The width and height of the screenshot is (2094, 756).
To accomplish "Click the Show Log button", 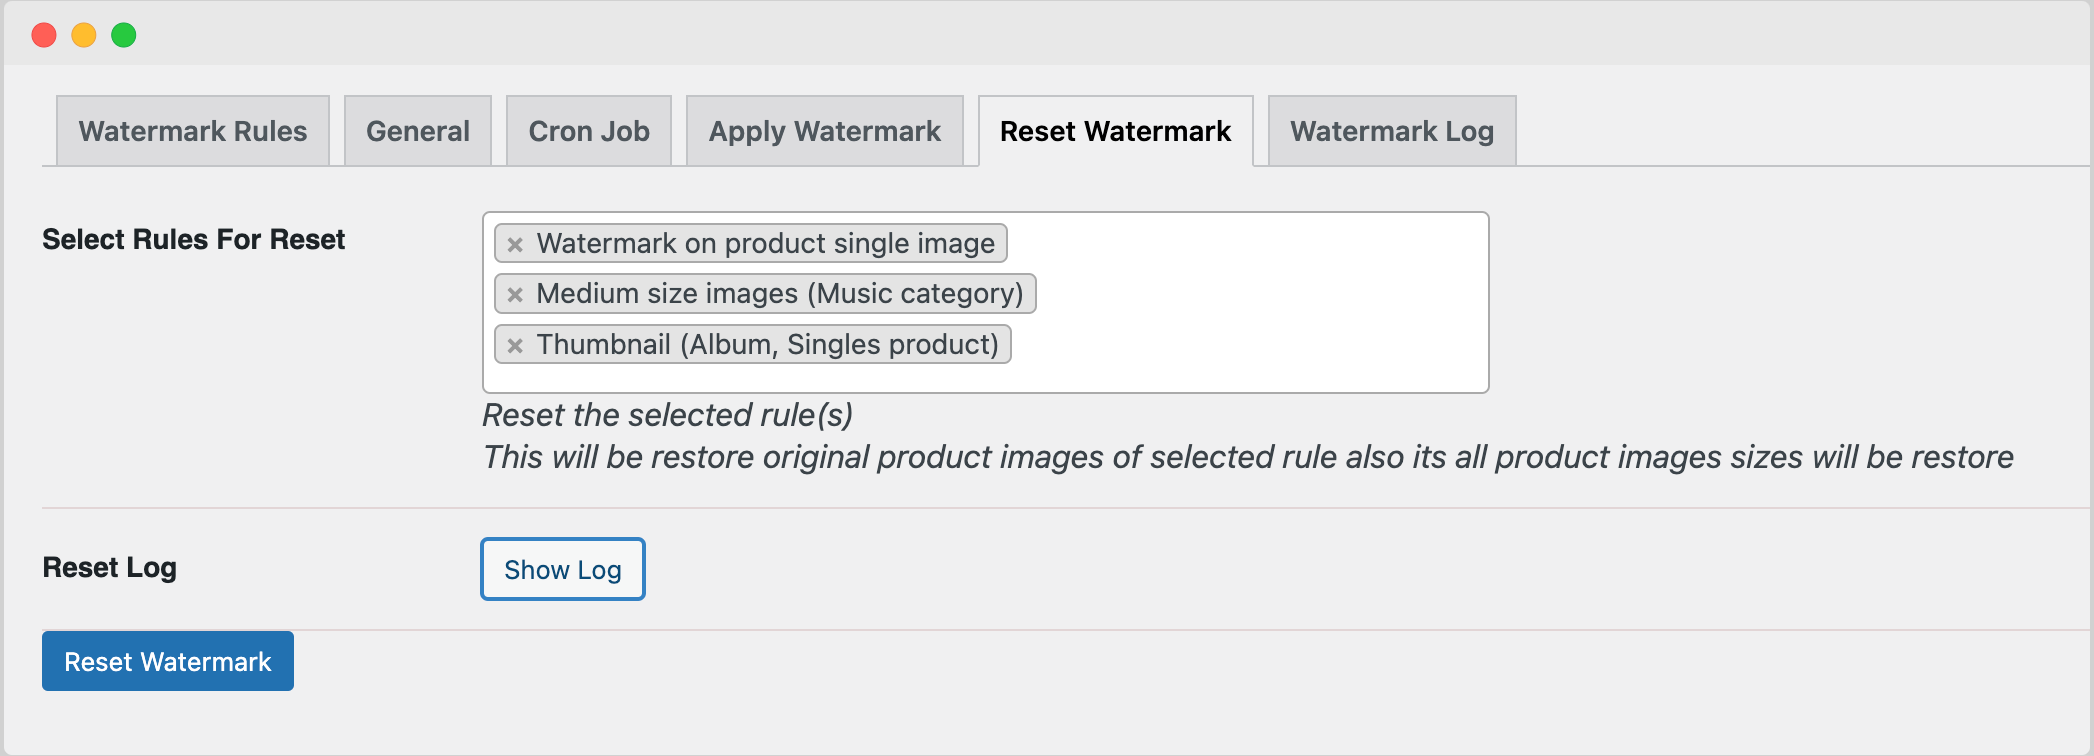I will pos(562,569).
